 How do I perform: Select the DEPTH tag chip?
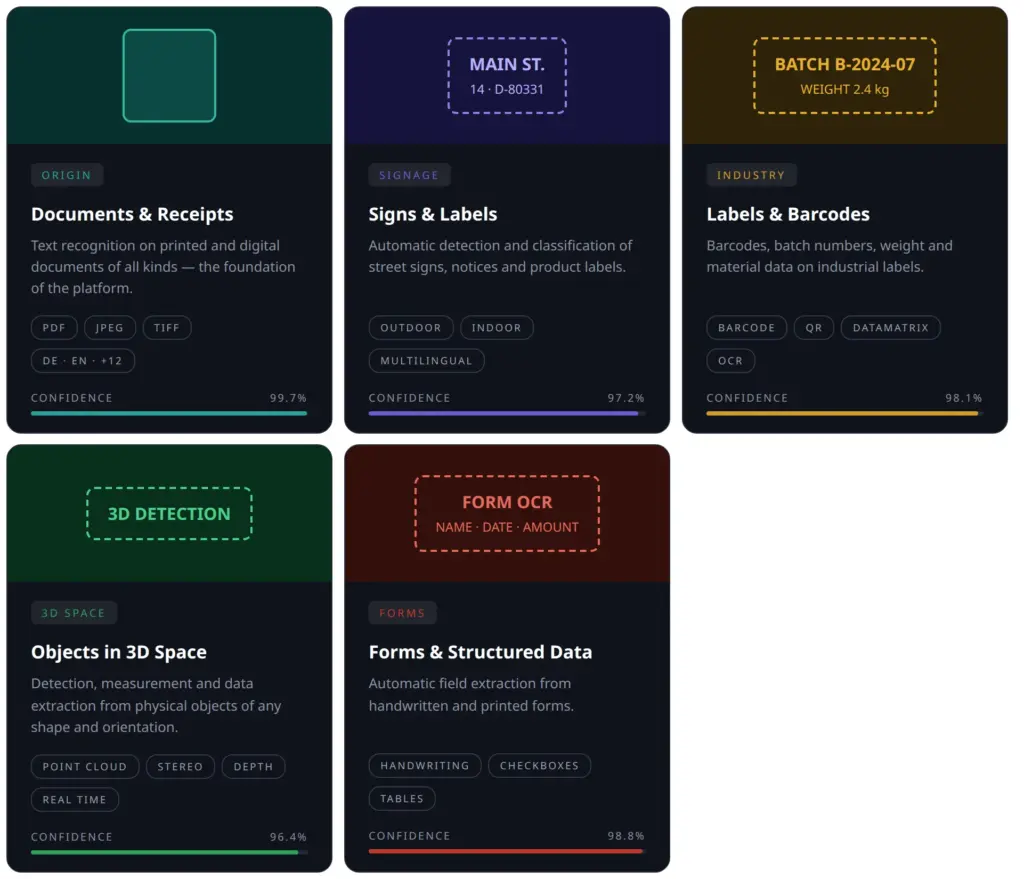pyautogui.click(x=253, y=767)
